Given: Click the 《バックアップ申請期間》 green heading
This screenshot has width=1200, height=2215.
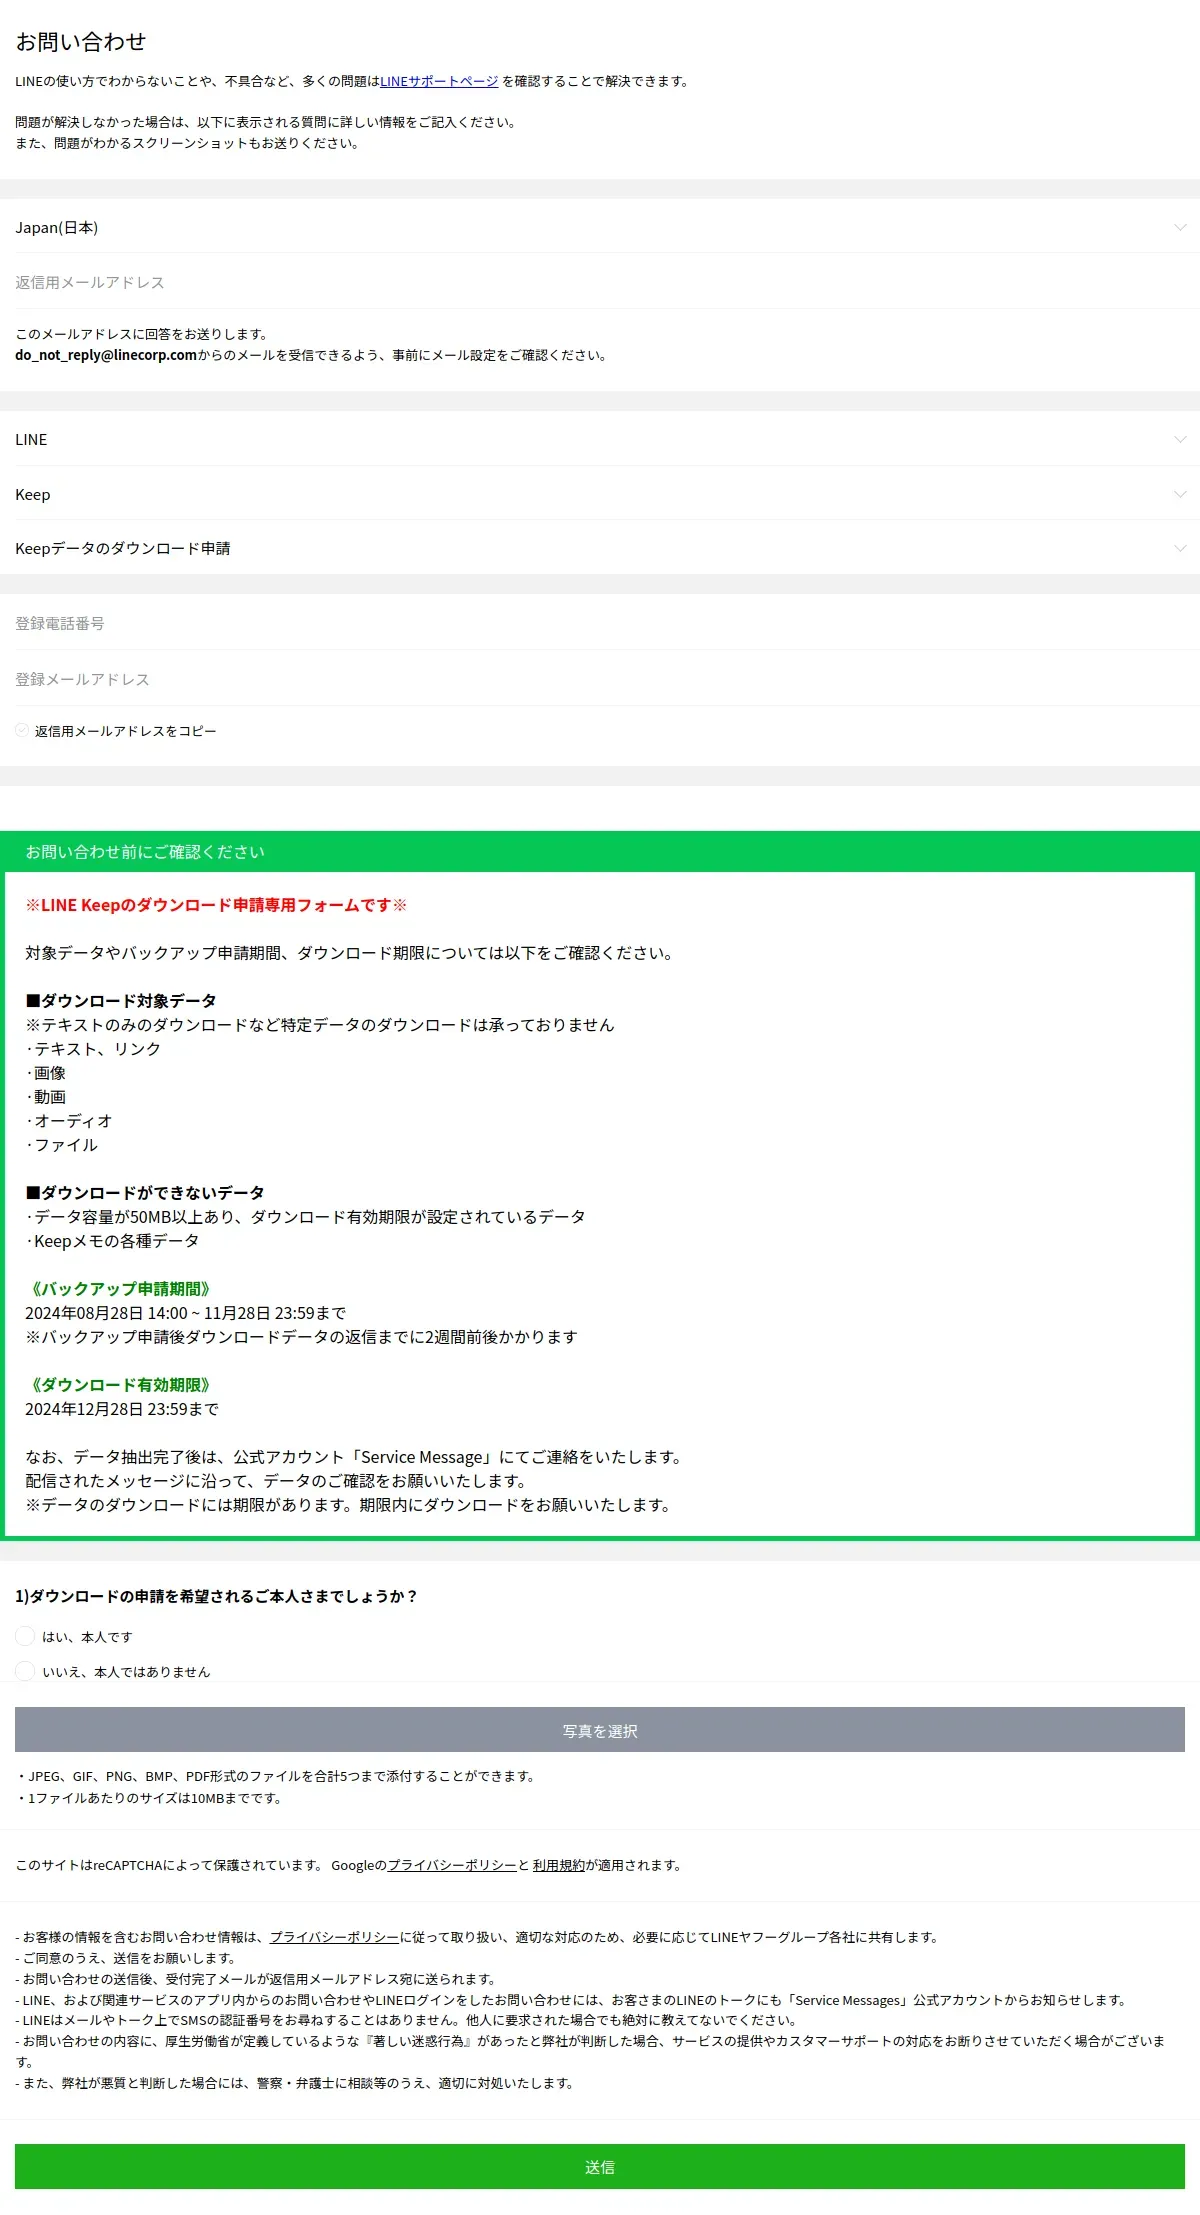Looking at the screenshot, I should 121,1289.
